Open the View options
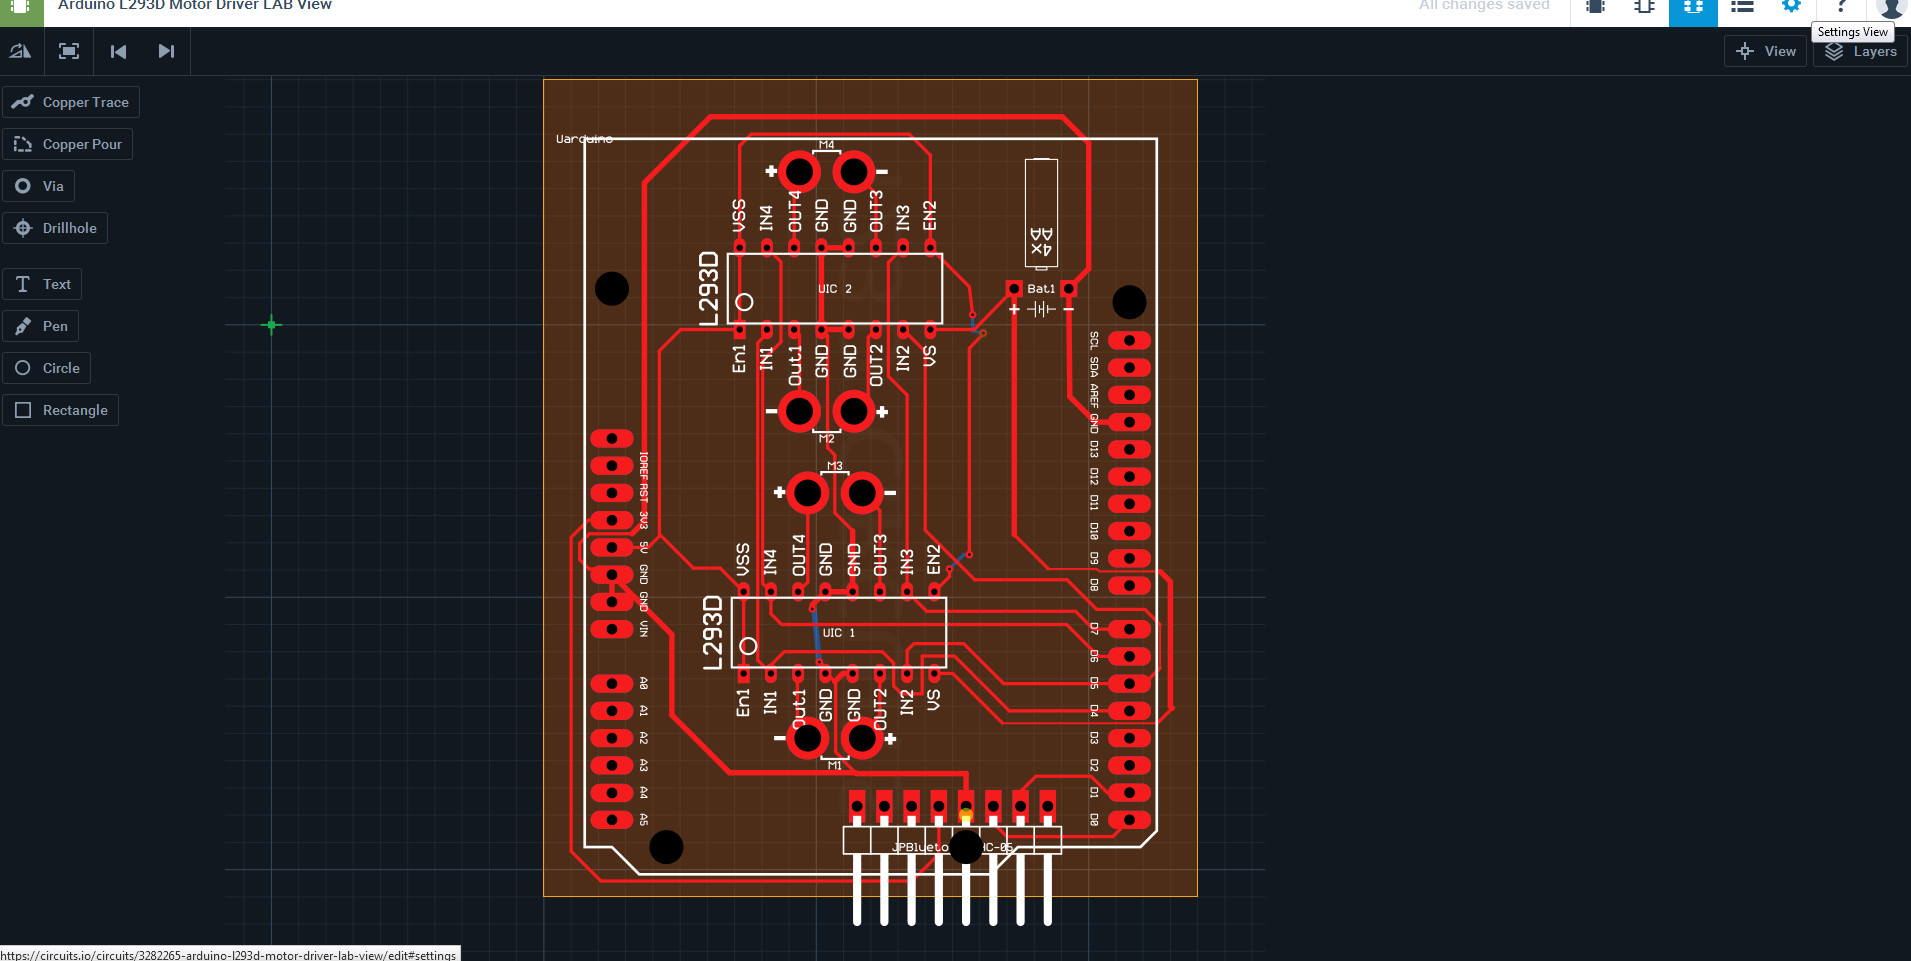Image resolution: width=1911 pixels, height=961 pixels. pyautogui.click(x=1765, y=51)
